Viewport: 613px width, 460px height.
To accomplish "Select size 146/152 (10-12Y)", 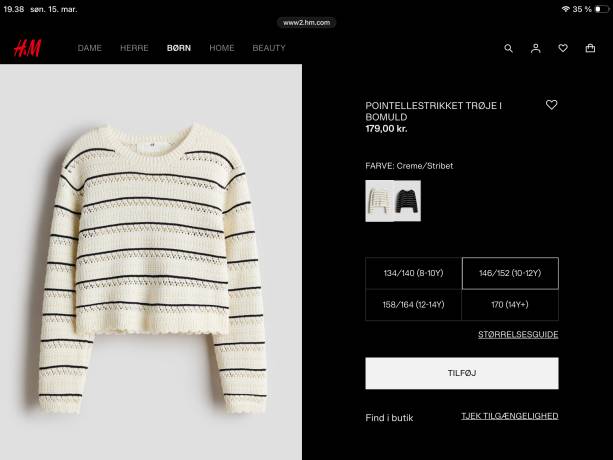I will (x=510, y=273).
